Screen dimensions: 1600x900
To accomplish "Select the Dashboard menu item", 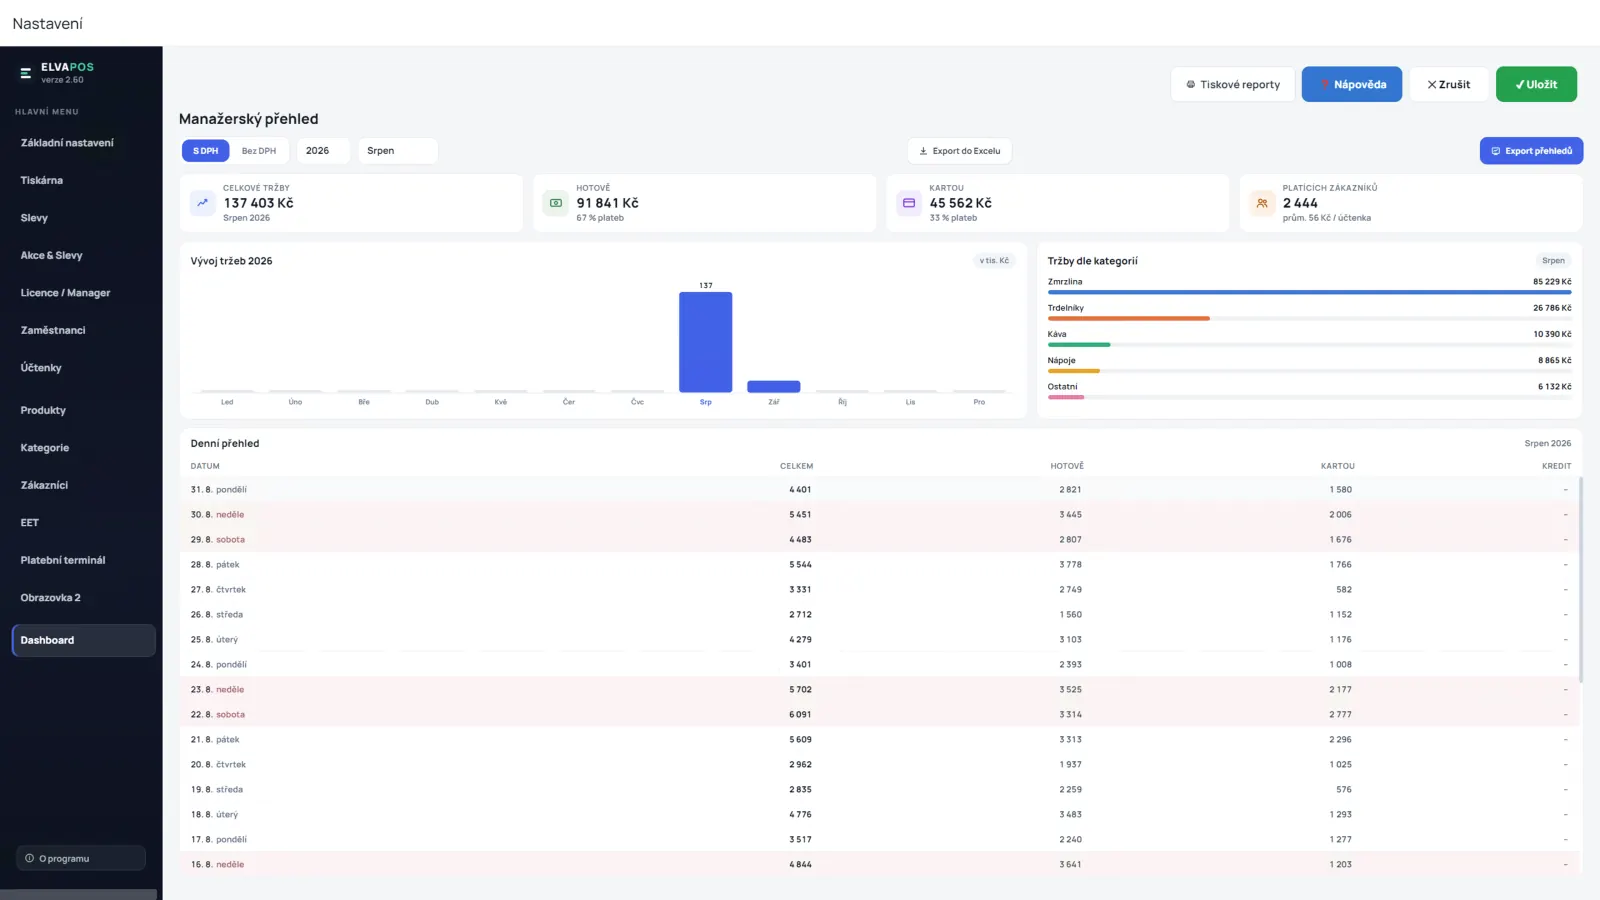I will point(83,640).
